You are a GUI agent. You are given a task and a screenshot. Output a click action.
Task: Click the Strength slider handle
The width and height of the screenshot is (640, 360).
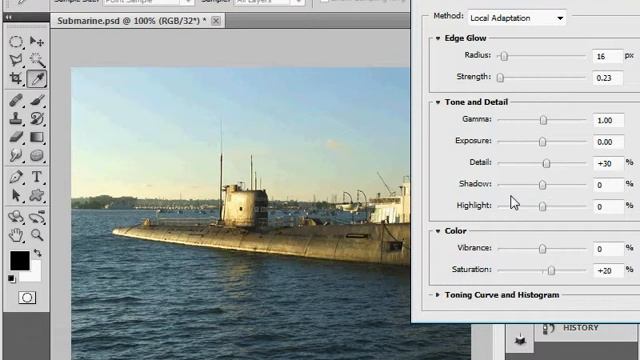pos(500,78)
